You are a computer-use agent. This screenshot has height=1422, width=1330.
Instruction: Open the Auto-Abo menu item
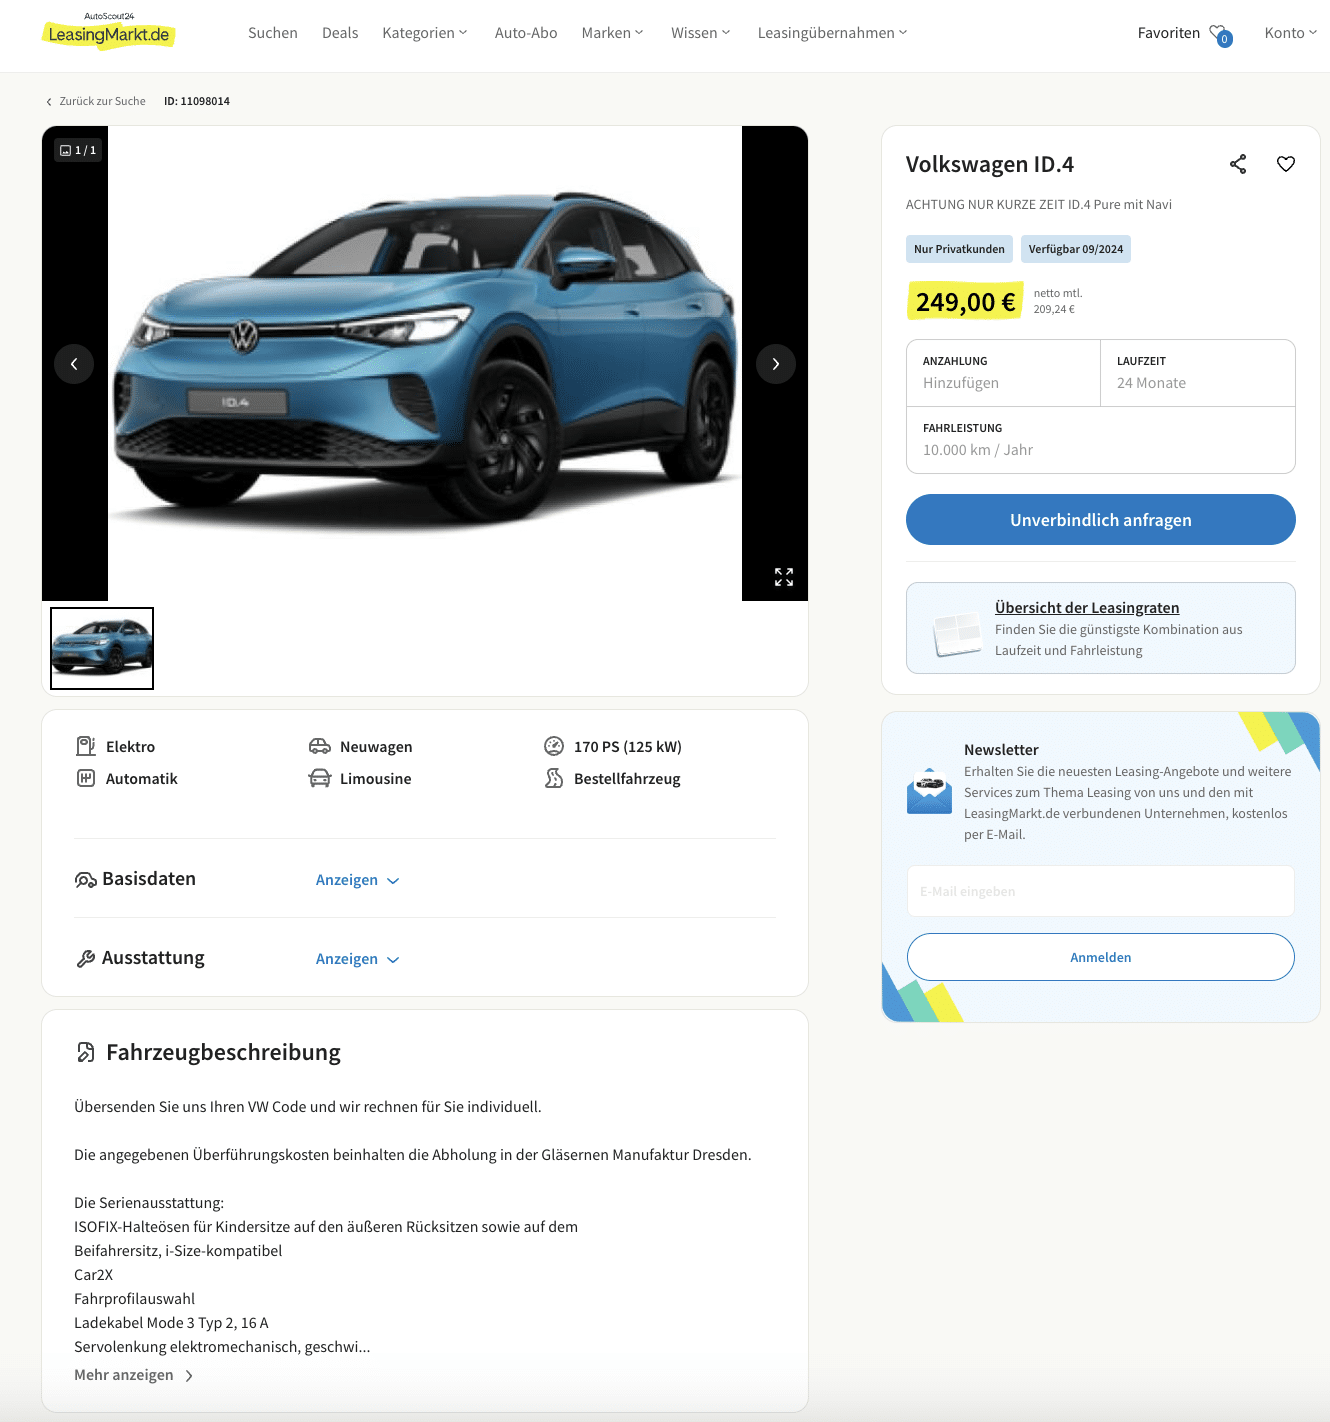tap(526, 33)
